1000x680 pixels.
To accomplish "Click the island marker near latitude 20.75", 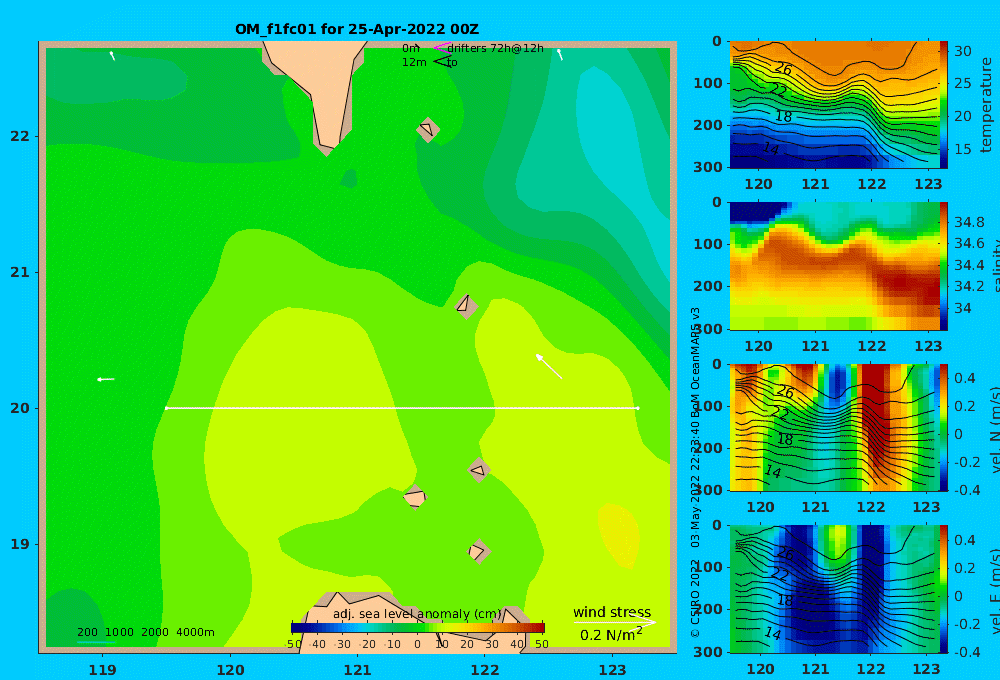I will pos(466,306).
